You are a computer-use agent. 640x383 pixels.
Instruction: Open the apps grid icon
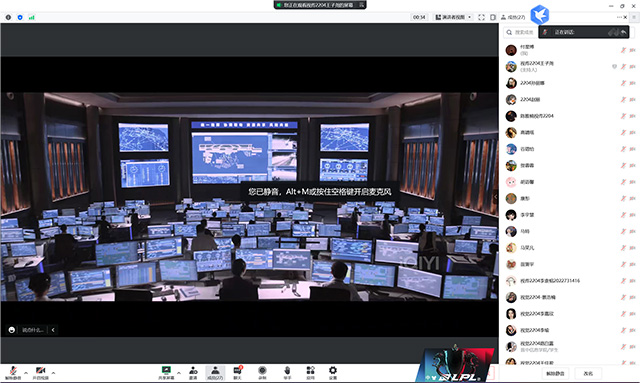(x=311, y=372)
